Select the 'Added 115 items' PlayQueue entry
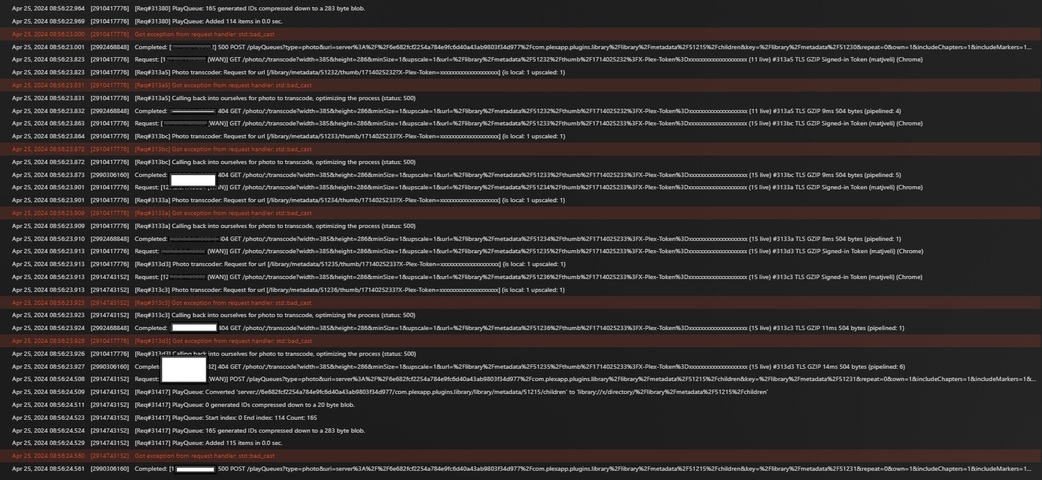This screenshot has height=480, width=1042. 521,443
